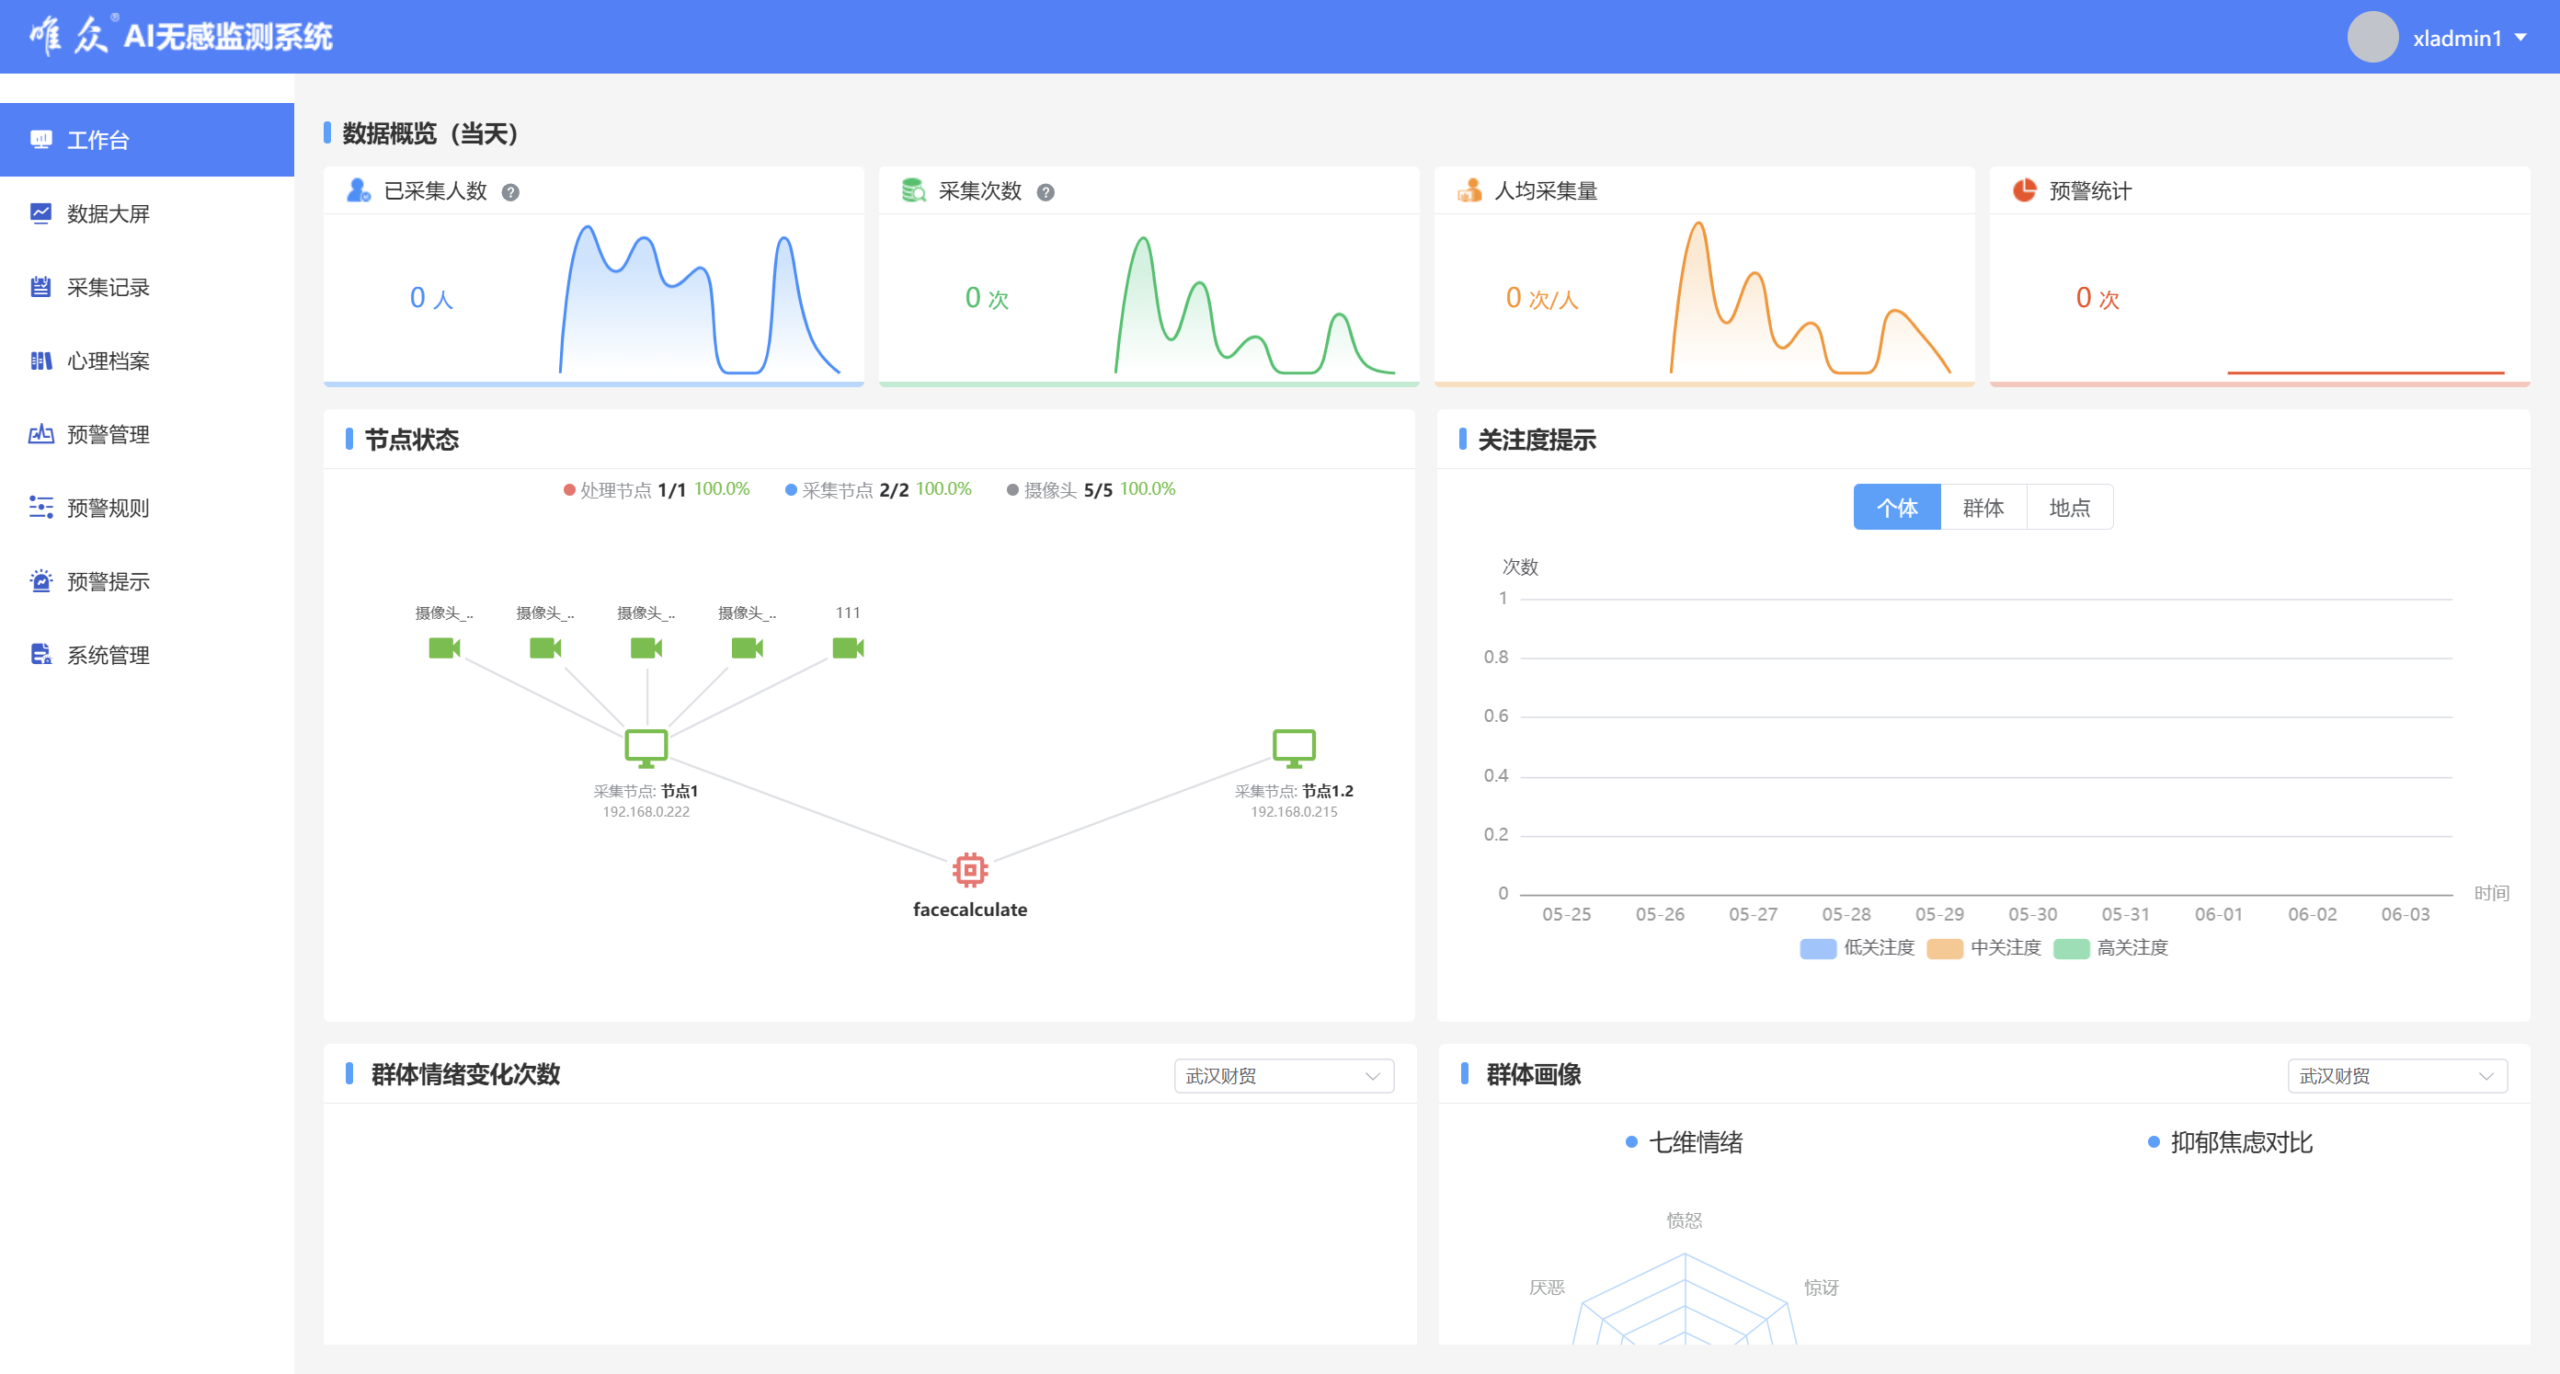Click the 心理档案 books icon
The image size is (2560, 1374).
[41, 361]
